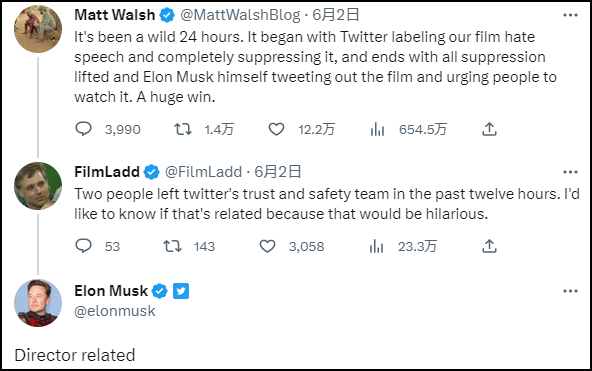Screen dimensions: 592x371
Task: Share FilmLadd's tweet
Action: pyautogui.click(x=489, y=246)
